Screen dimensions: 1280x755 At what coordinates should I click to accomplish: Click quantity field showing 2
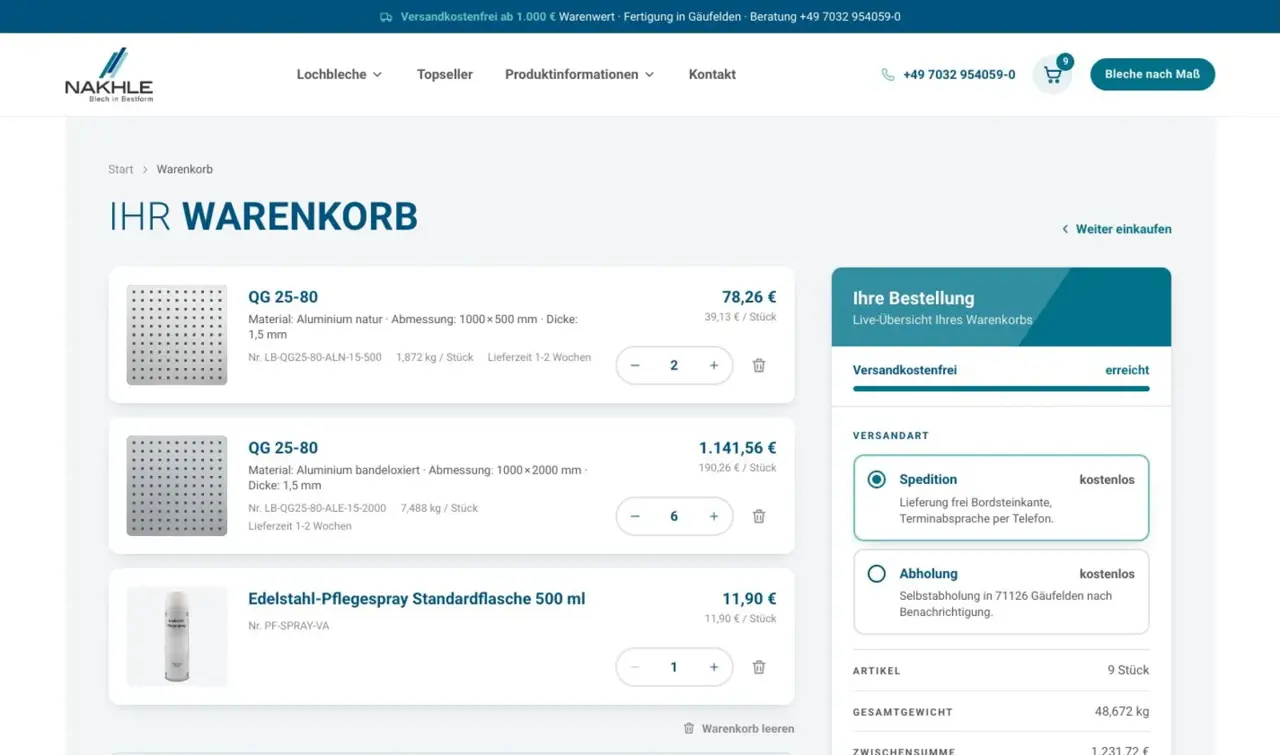pyautogui.click(x=674, y=366)
